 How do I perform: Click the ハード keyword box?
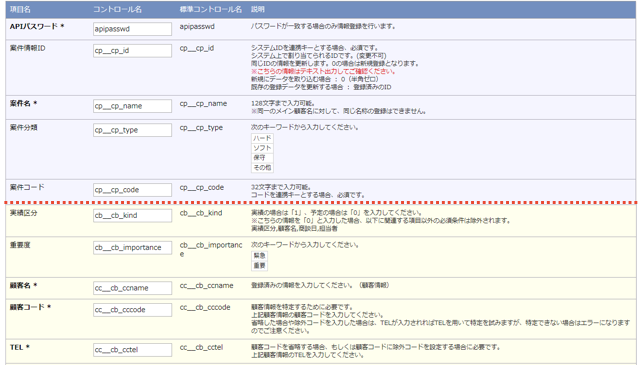click(262, 138)
